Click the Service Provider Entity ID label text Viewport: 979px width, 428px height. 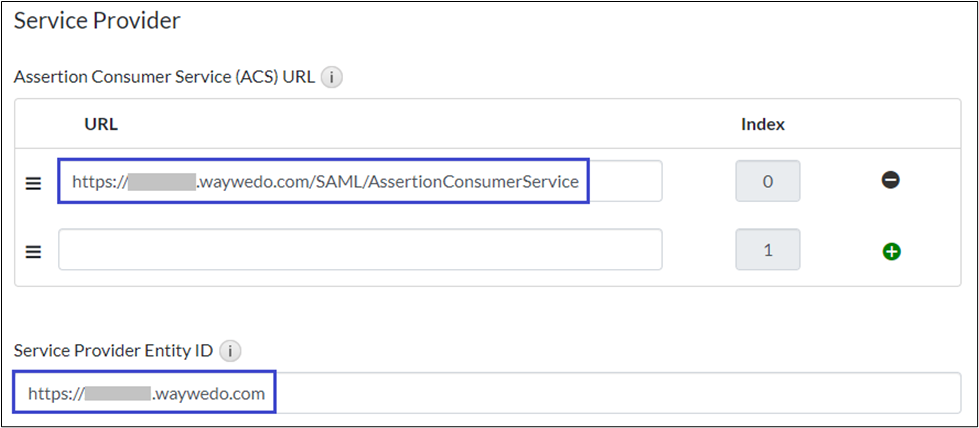tap(113, 351)
